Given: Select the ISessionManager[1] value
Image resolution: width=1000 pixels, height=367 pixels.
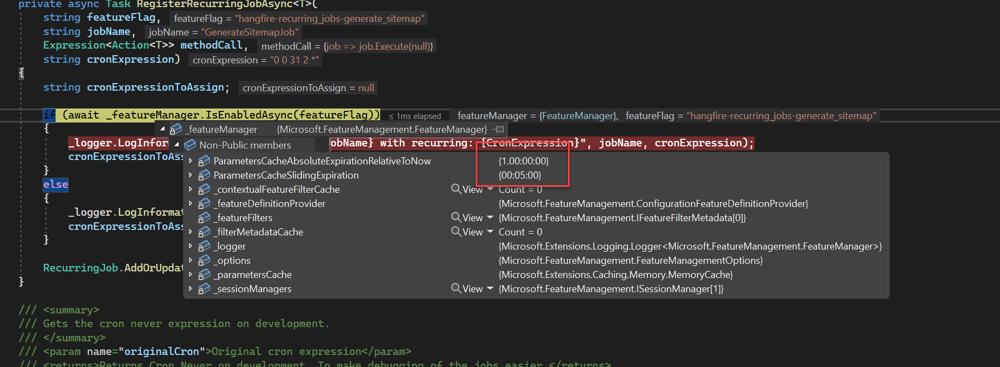Looking at the screenshot, I should (611, 289).
